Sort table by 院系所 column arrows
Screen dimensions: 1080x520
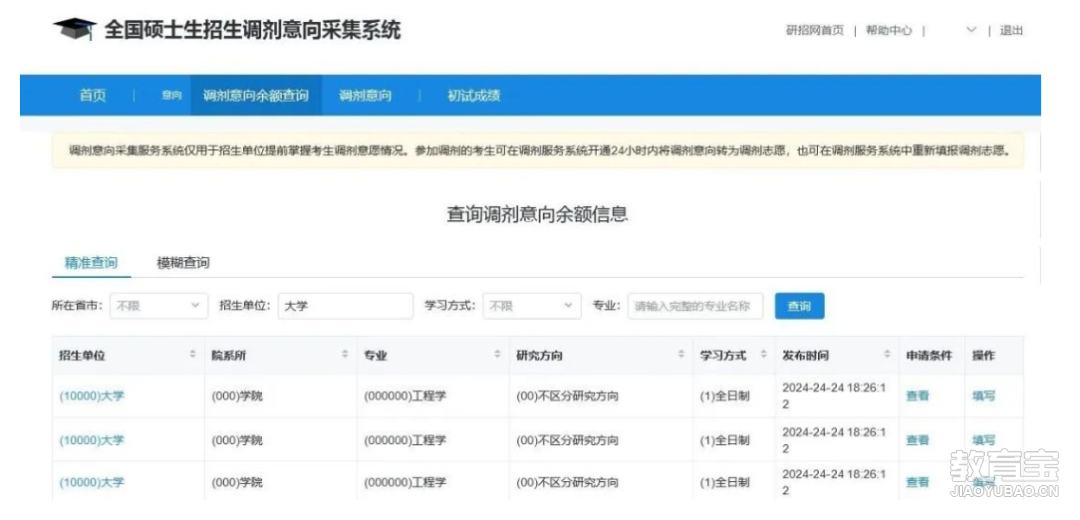(x=345, y=355)
